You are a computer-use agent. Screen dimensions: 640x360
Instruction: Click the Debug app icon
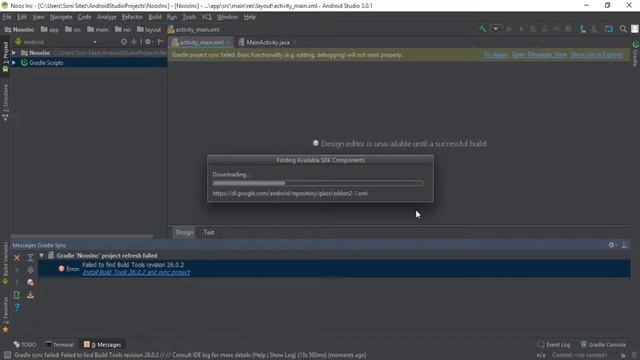[x=533, y=29]
